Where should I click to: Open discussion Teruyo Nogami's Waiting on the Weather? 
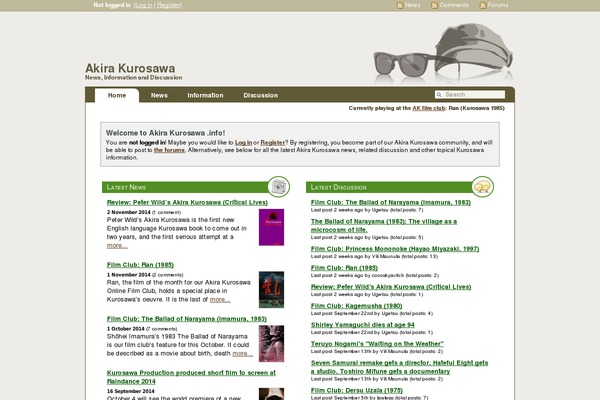tap(377, 344)
